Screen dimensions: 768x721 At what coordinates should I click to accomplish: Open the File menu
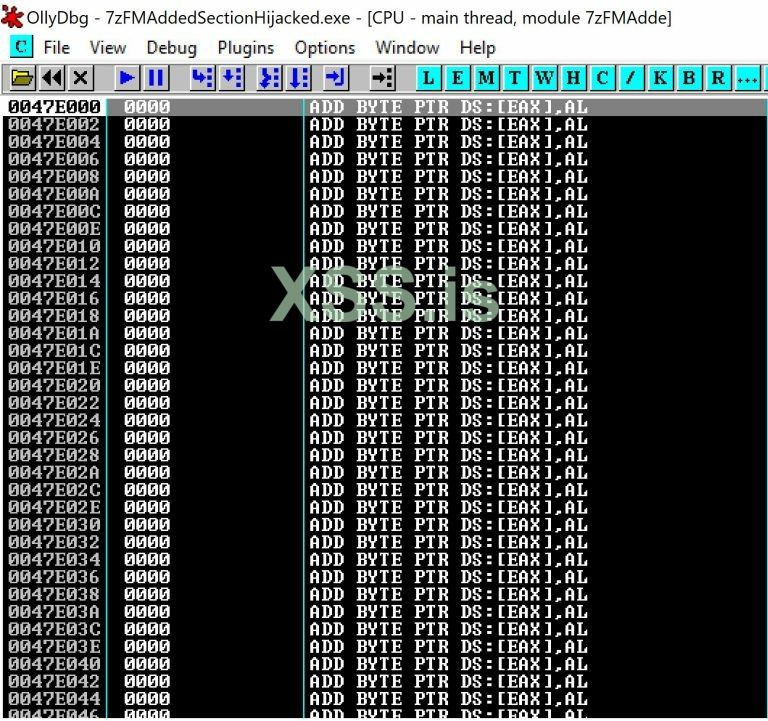[56, 48]
